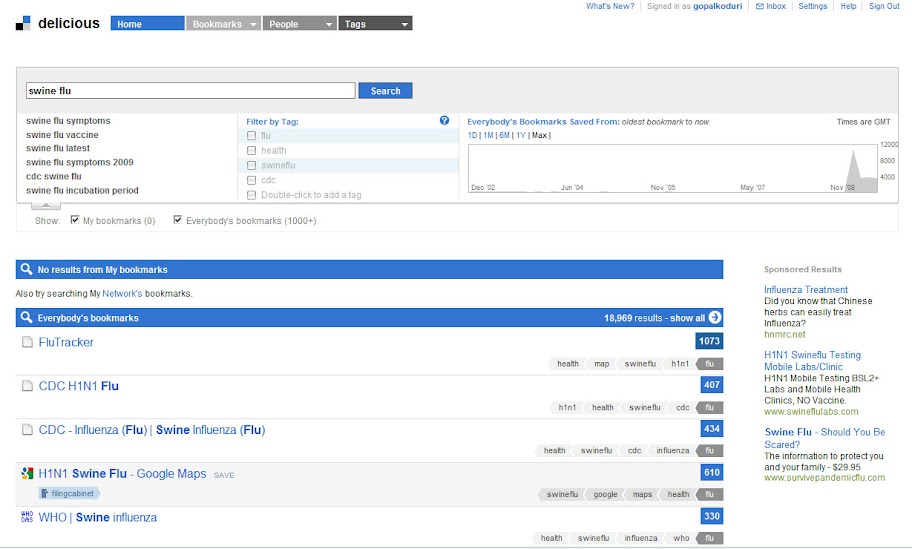Open www.survivepandemicflu.com sponsored URL
This screenshot has height=549, width=912.
(824, 478)
